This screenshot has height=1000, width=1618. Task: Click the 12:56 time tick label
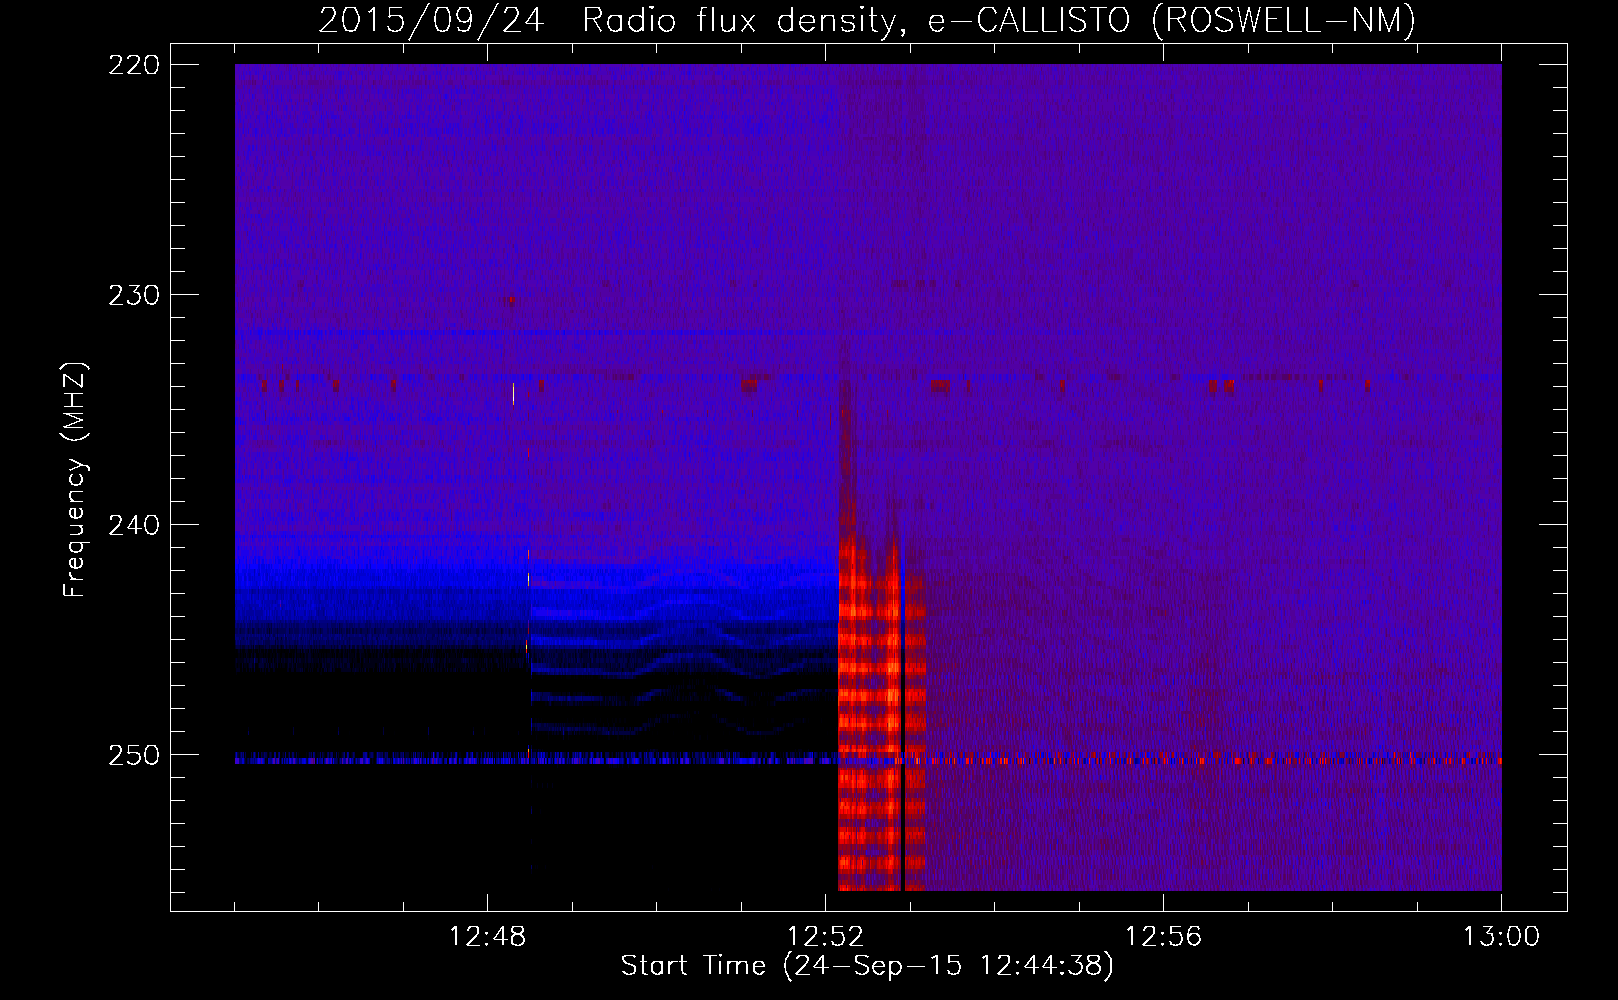click(x=1163, y=937)
